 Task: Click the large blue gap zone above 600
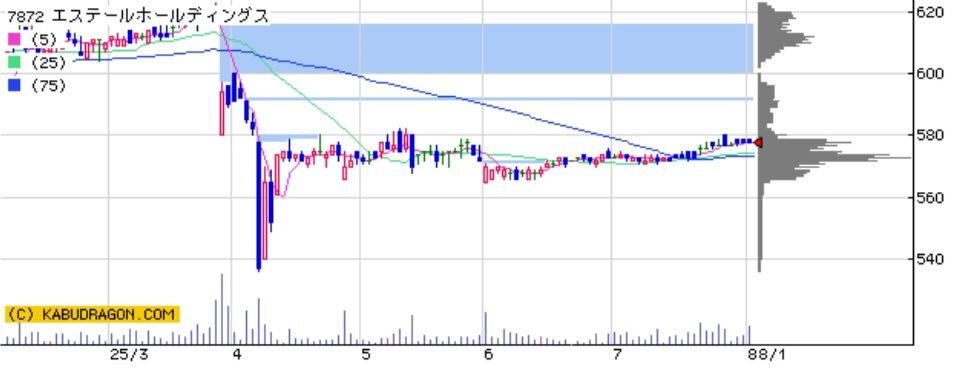(487, 48)
